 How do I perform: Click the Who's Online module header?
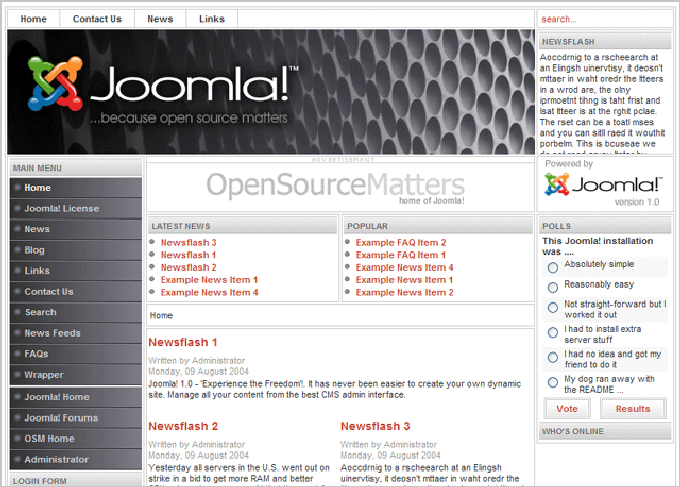click(x=605, y=431)
